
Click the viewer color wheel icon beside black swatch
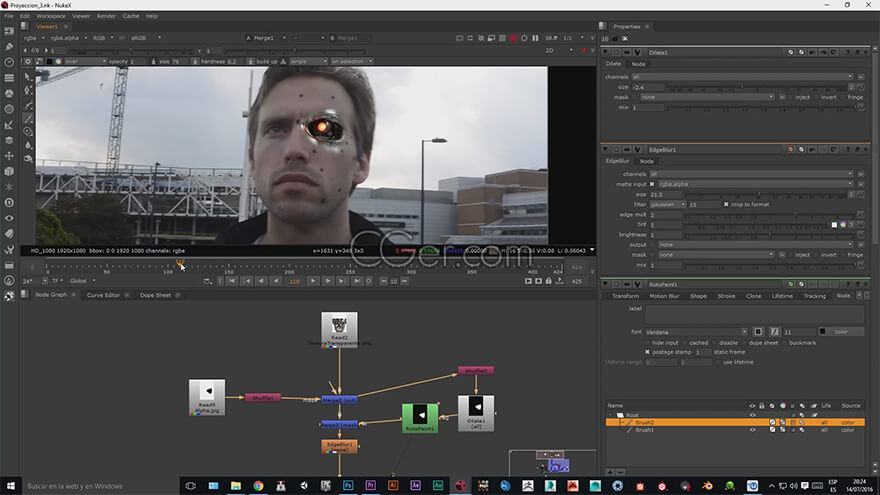pyautogui.click(x=58, y=61)
